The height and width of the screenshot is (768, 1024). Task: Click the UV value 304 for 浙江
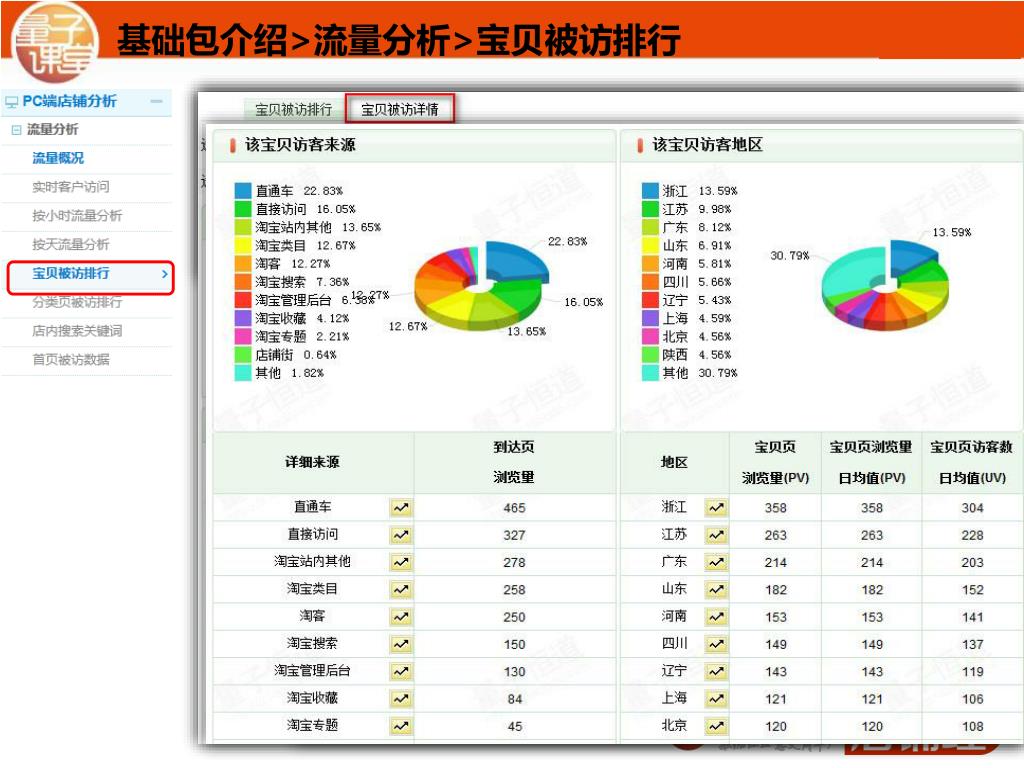972,508
